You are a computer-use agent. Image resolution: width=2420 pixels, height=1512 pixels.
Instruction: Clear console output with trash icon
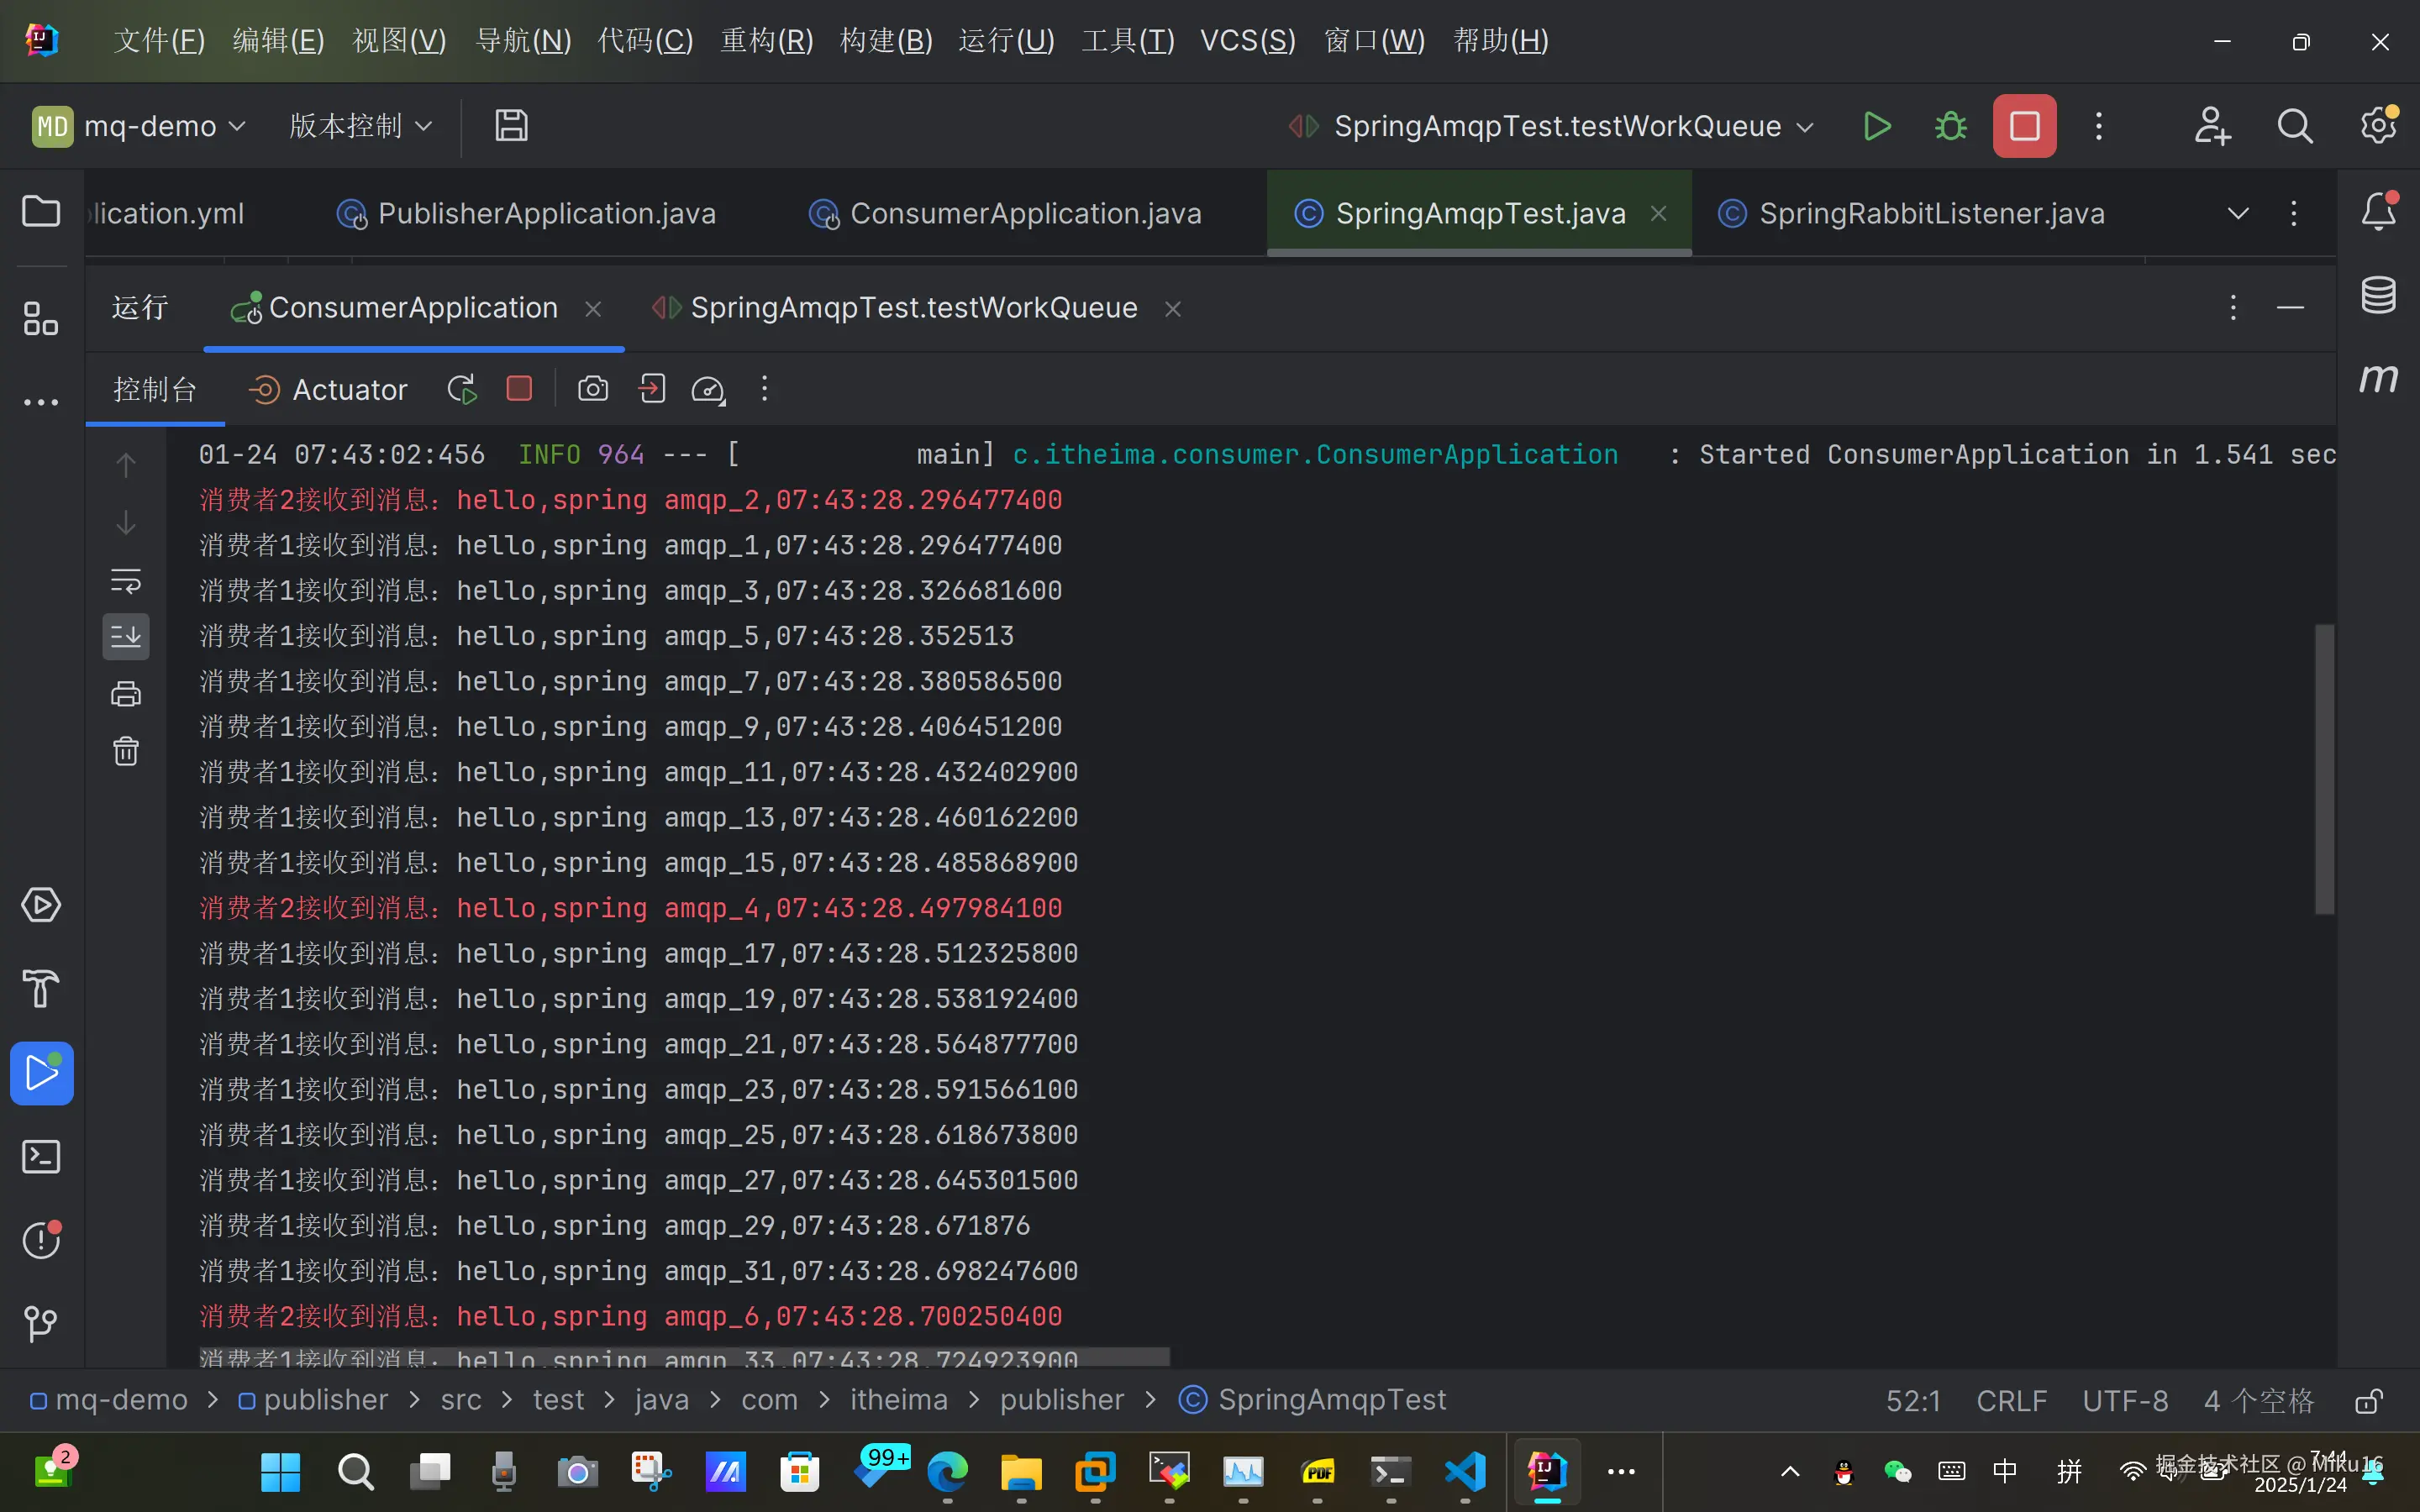click(x=126, y=751)
